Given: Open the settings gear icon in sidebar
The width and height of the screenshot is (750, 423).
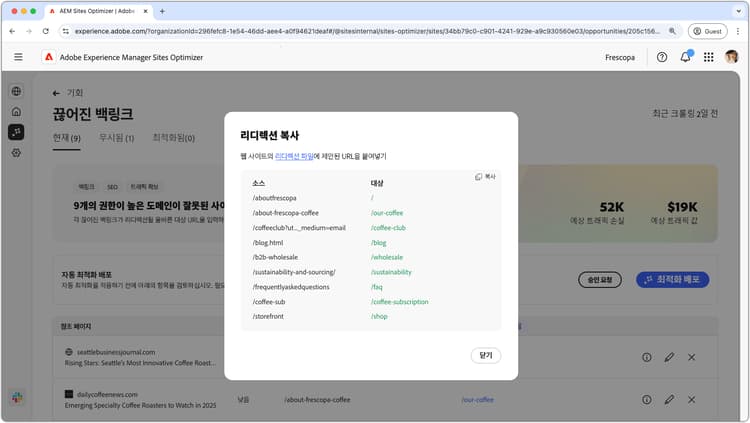Looking at the screenshot, I should [16, 153].
